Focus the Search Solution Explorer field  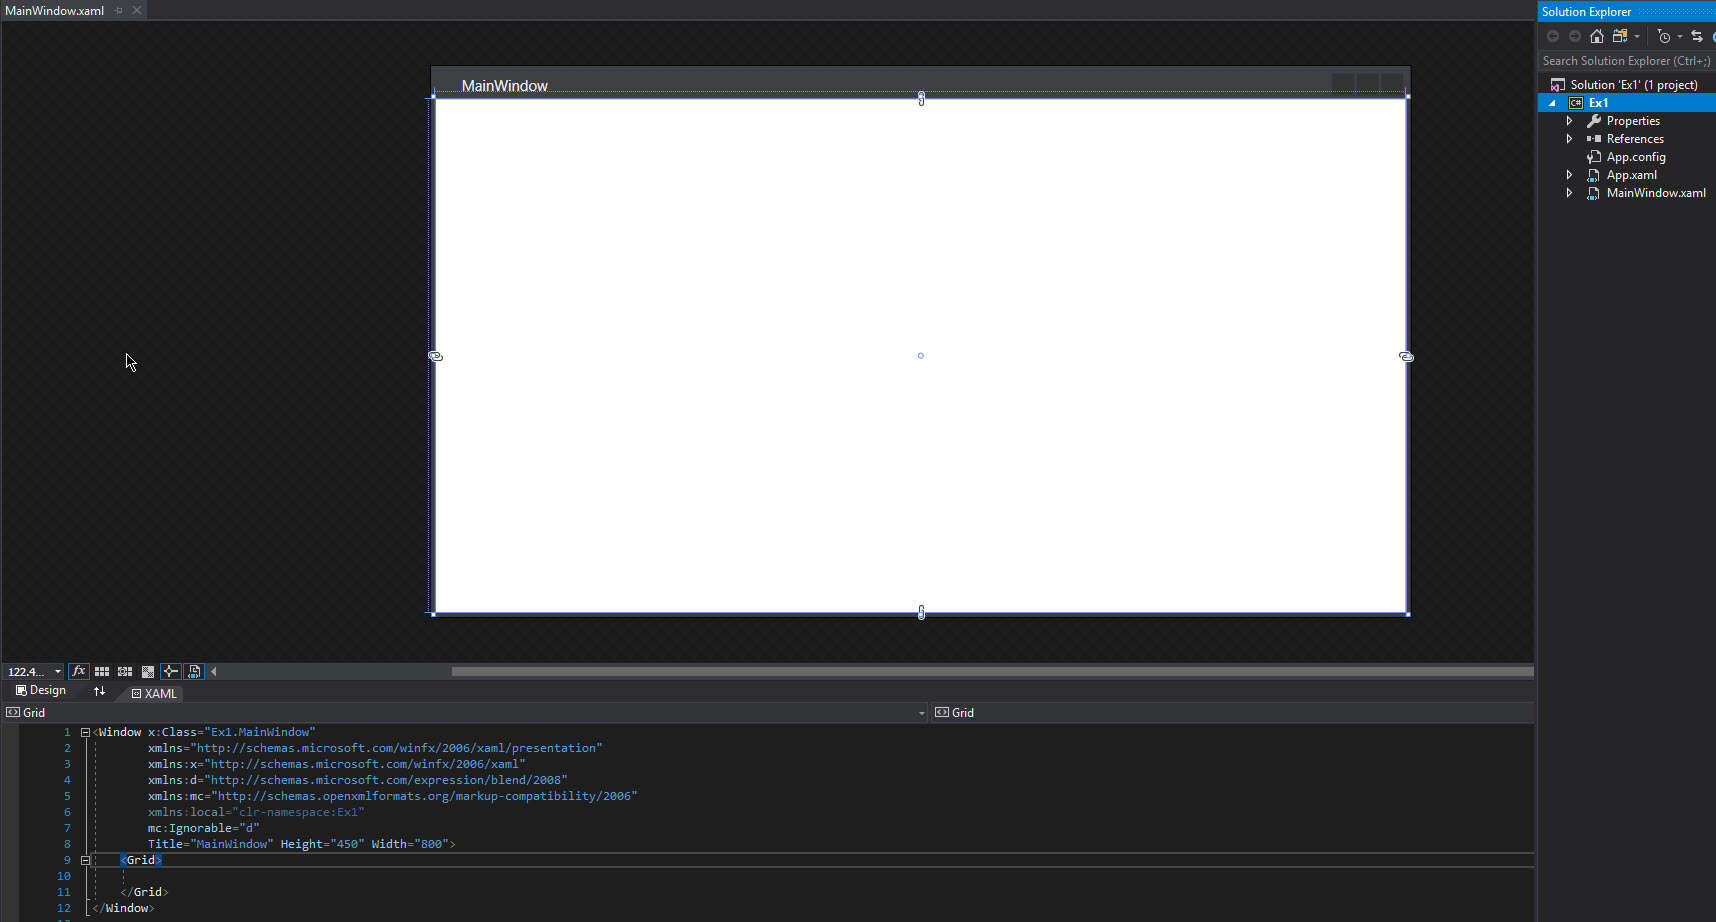1627,61
